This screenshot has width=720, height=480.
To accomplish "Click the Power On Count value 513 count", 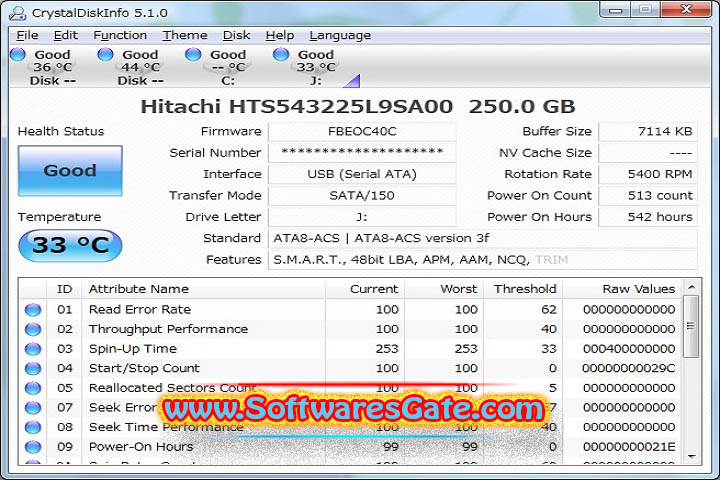I will (648, 195).
